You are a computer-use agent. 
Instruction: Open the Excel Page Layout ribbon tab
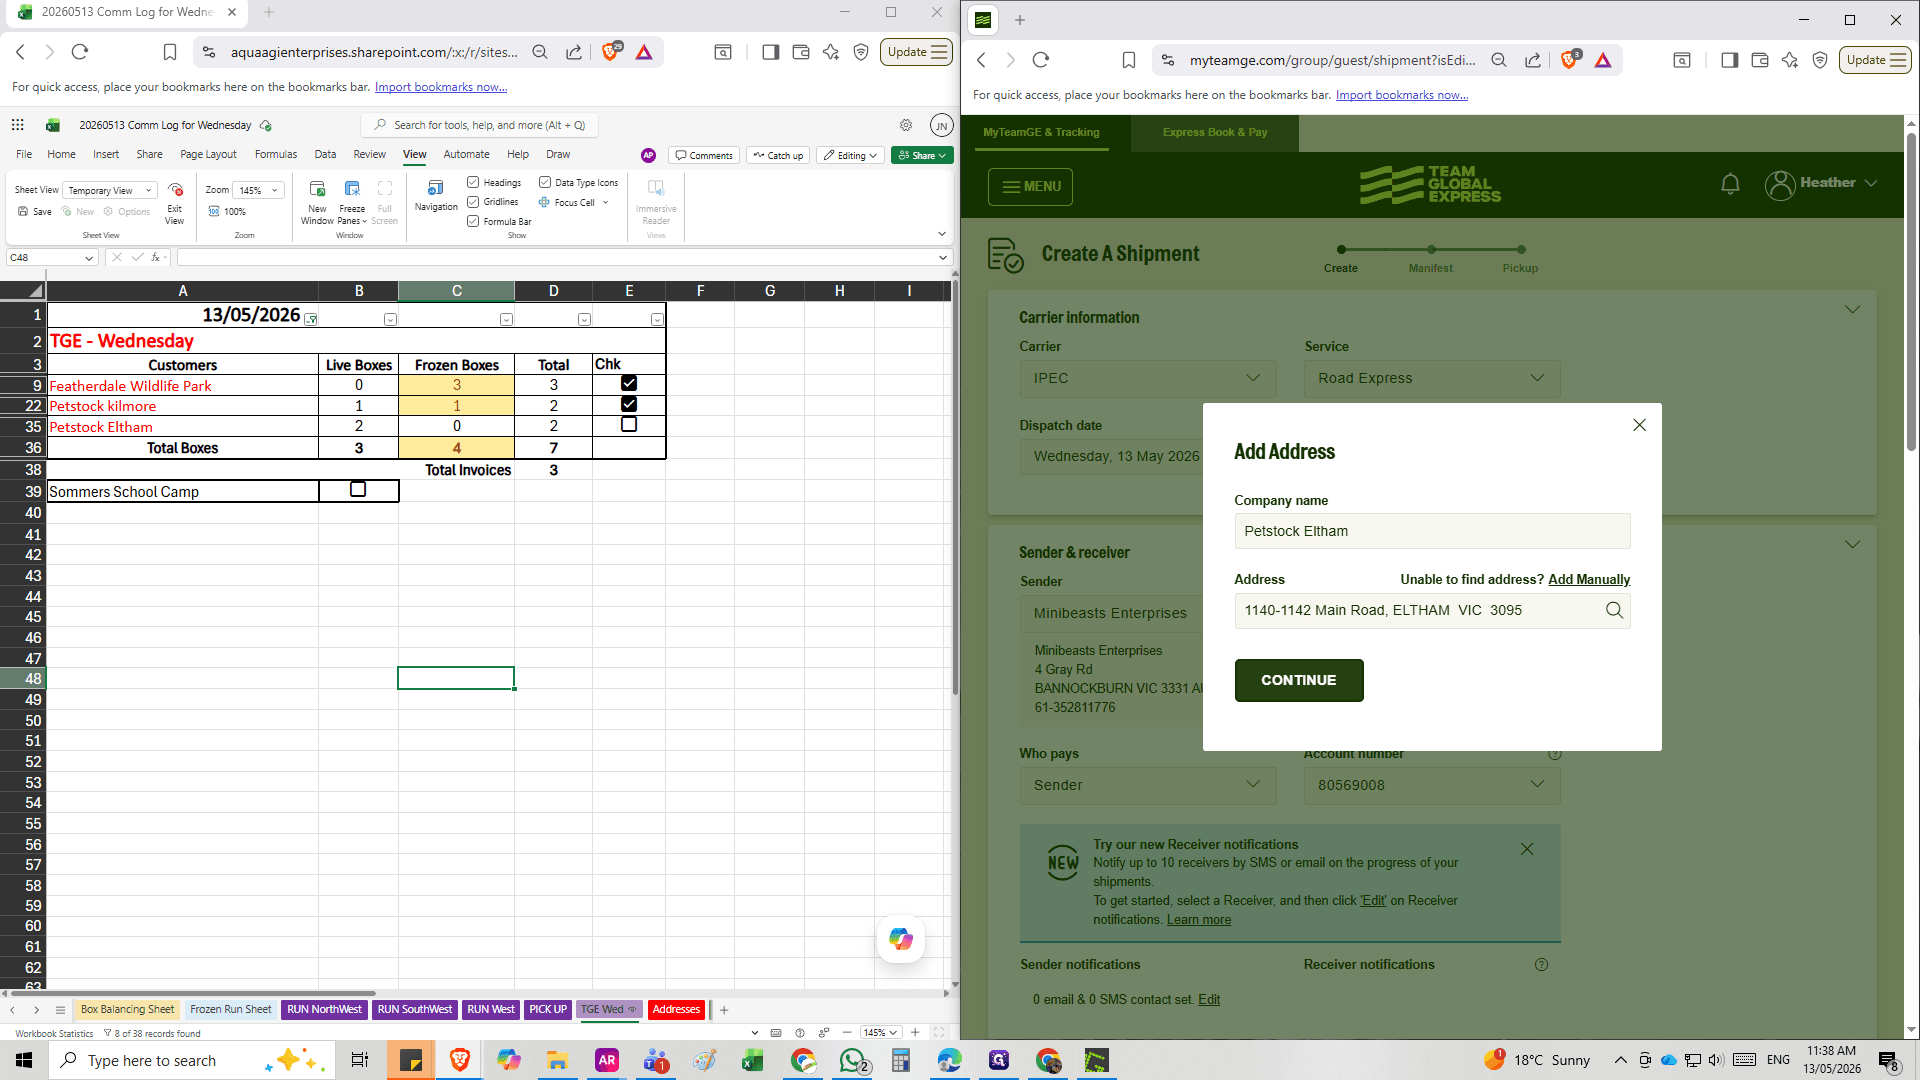[208, 154]
